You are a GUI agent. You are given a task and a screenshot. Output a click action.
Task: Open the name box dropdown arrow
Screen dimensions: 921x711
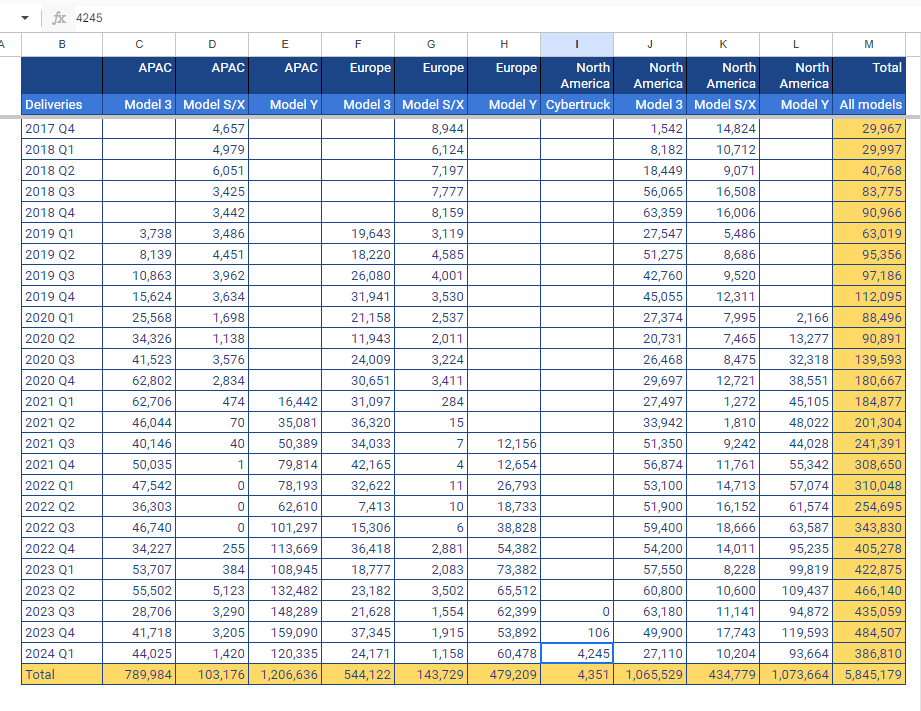point(25,18)
